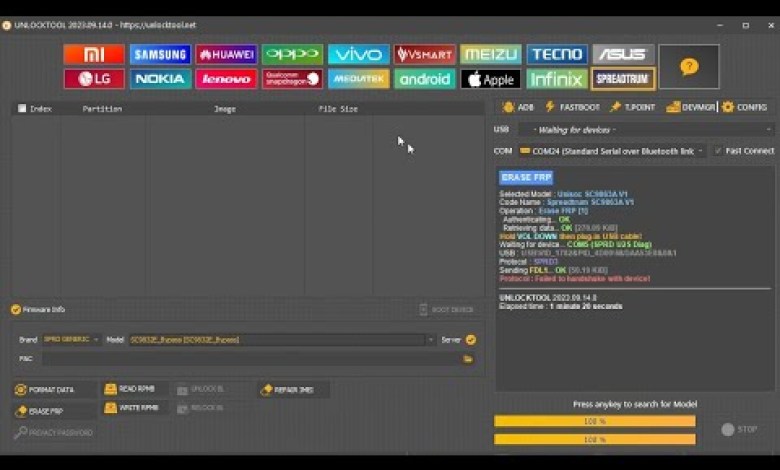Screen dimensions: 780x470
Task: Select the Tecno brand tile
Action: tap(557, 54)
